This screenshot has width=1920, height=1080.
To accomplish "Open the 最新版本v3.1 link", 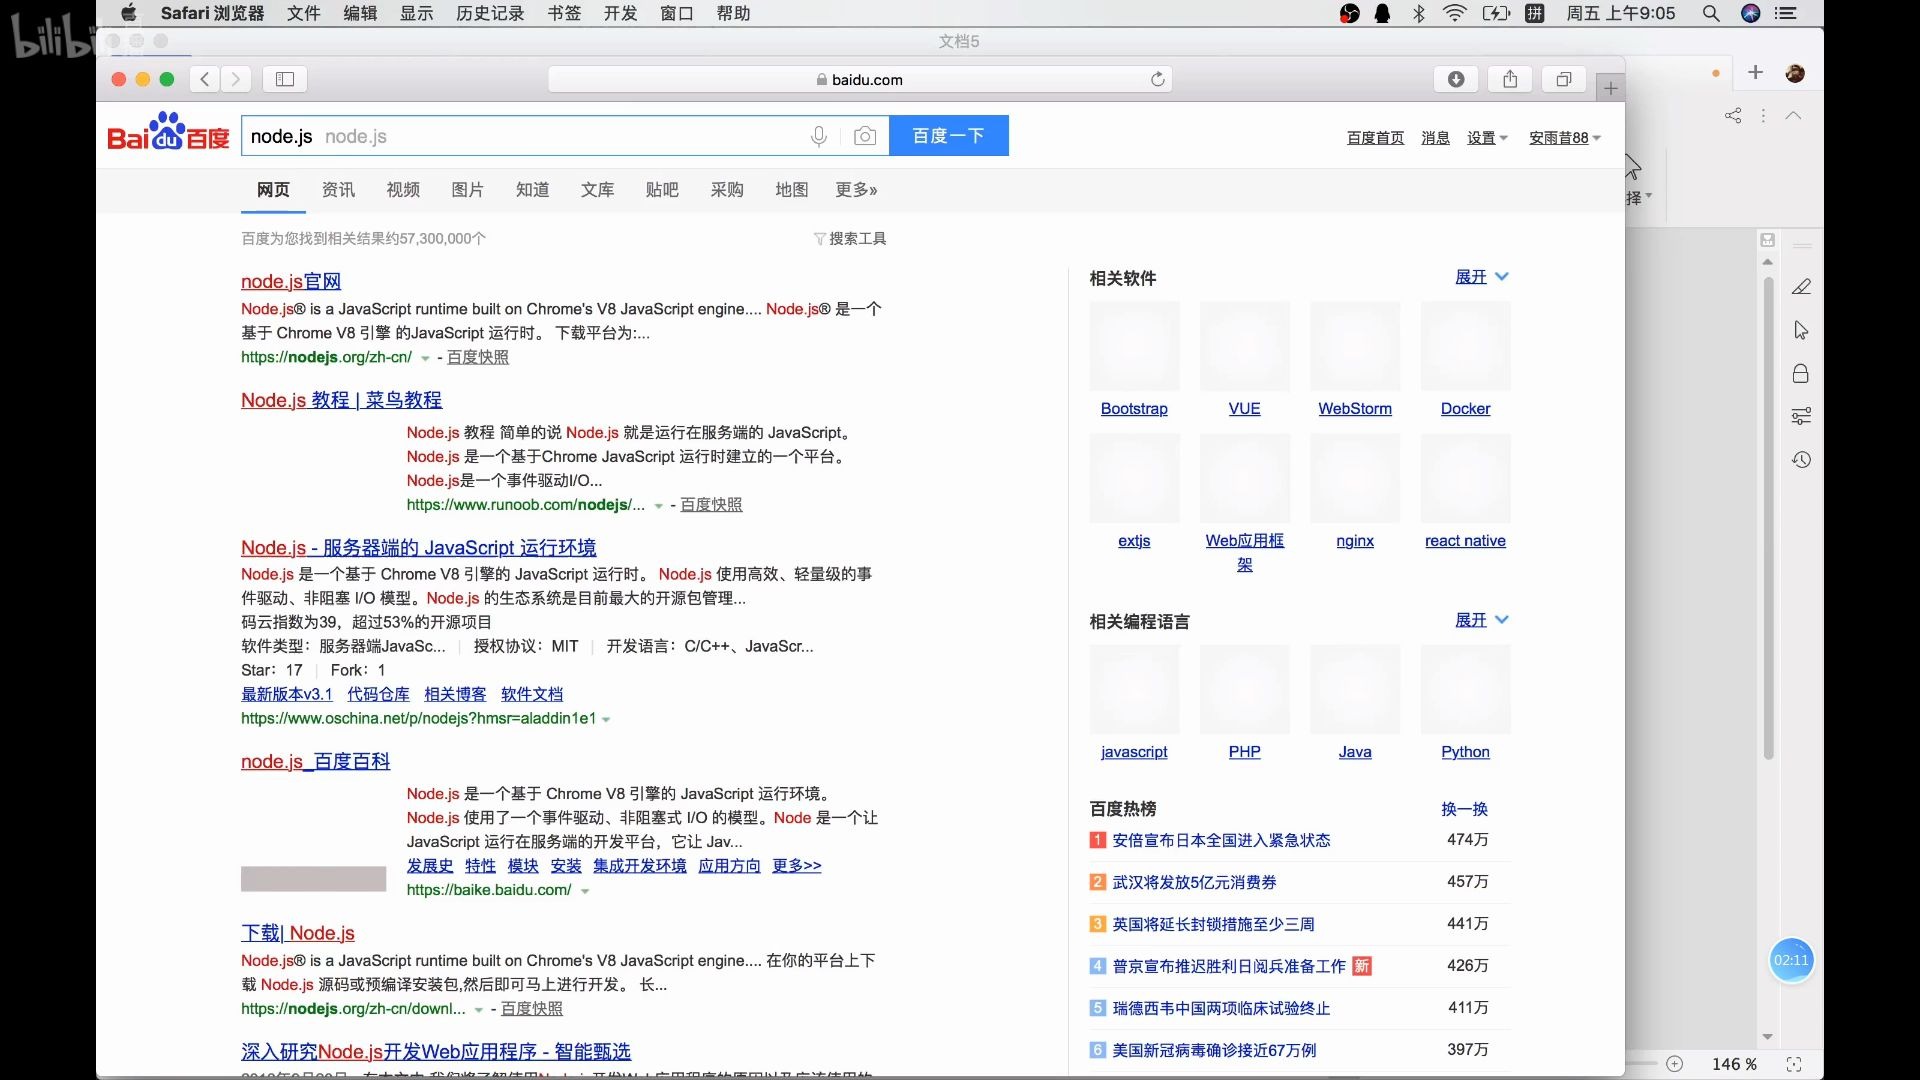I will tap(286, 694).
